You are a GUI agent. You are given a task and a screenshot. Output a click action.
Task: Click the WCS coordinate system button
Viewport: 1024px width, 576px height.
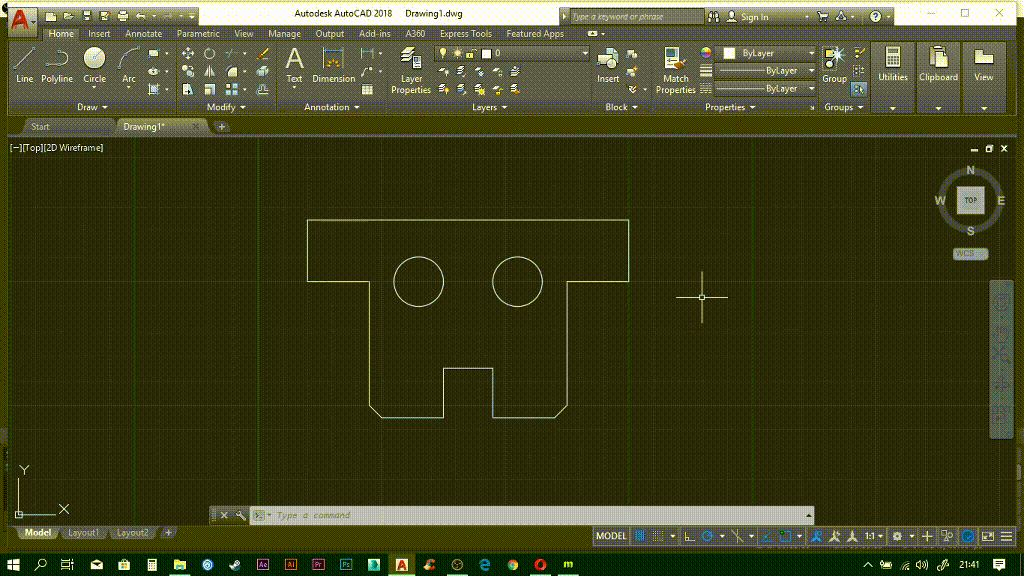tap(970, 253)
